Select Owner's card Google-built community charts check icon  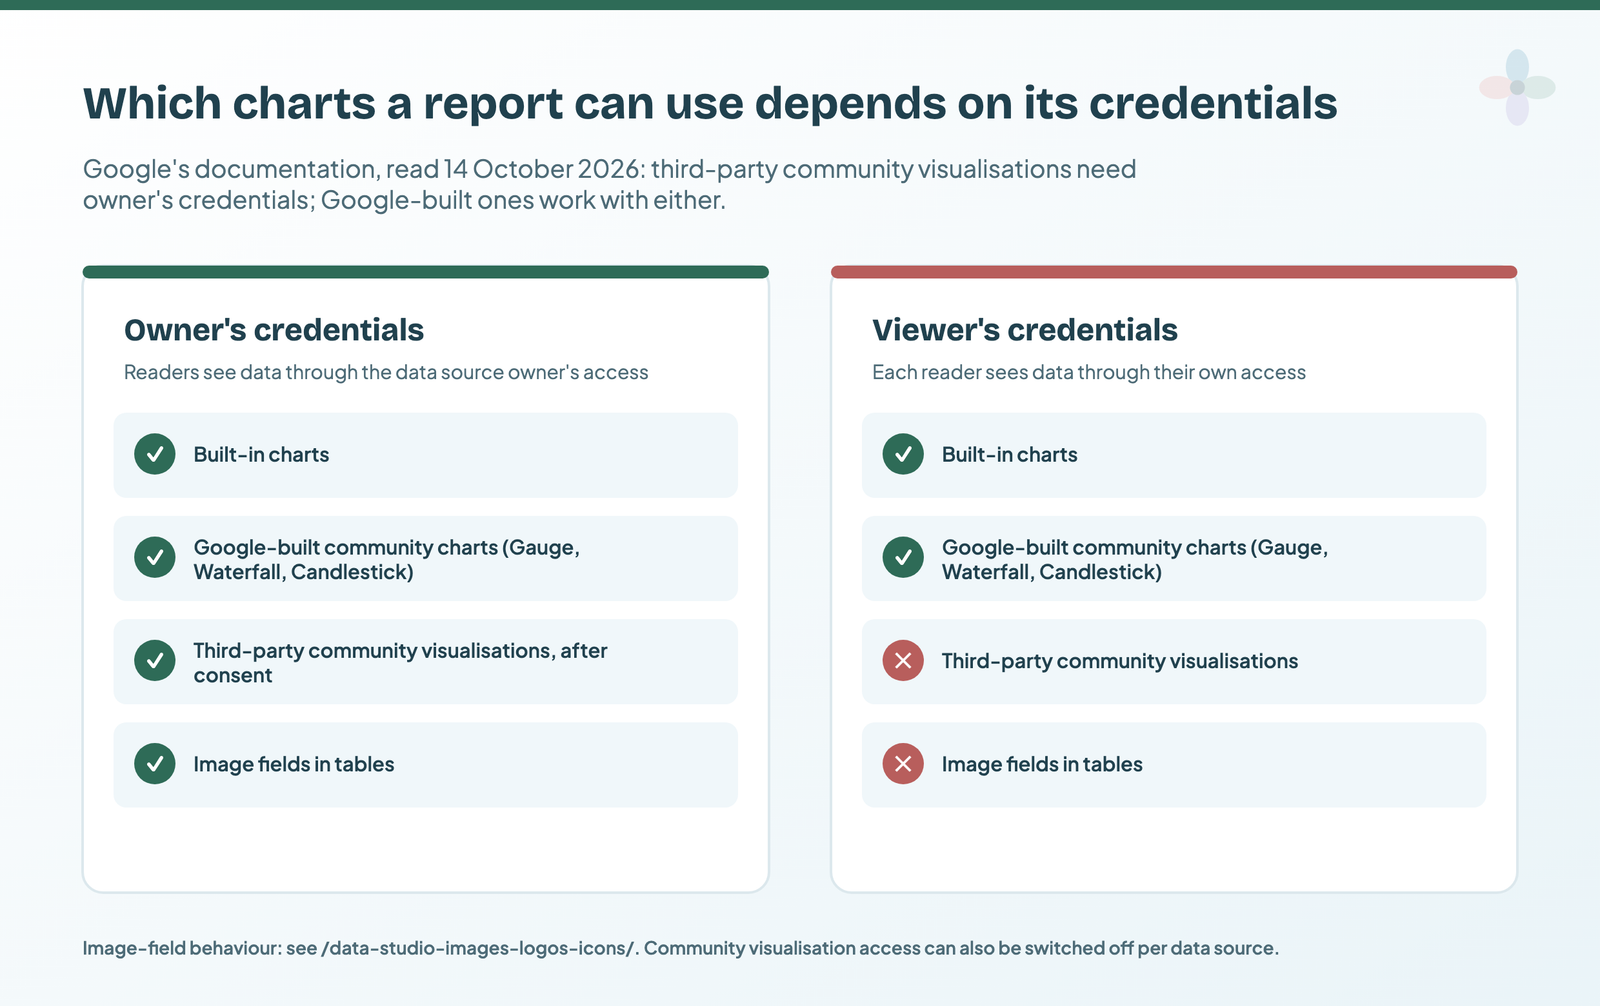point(155,558)
